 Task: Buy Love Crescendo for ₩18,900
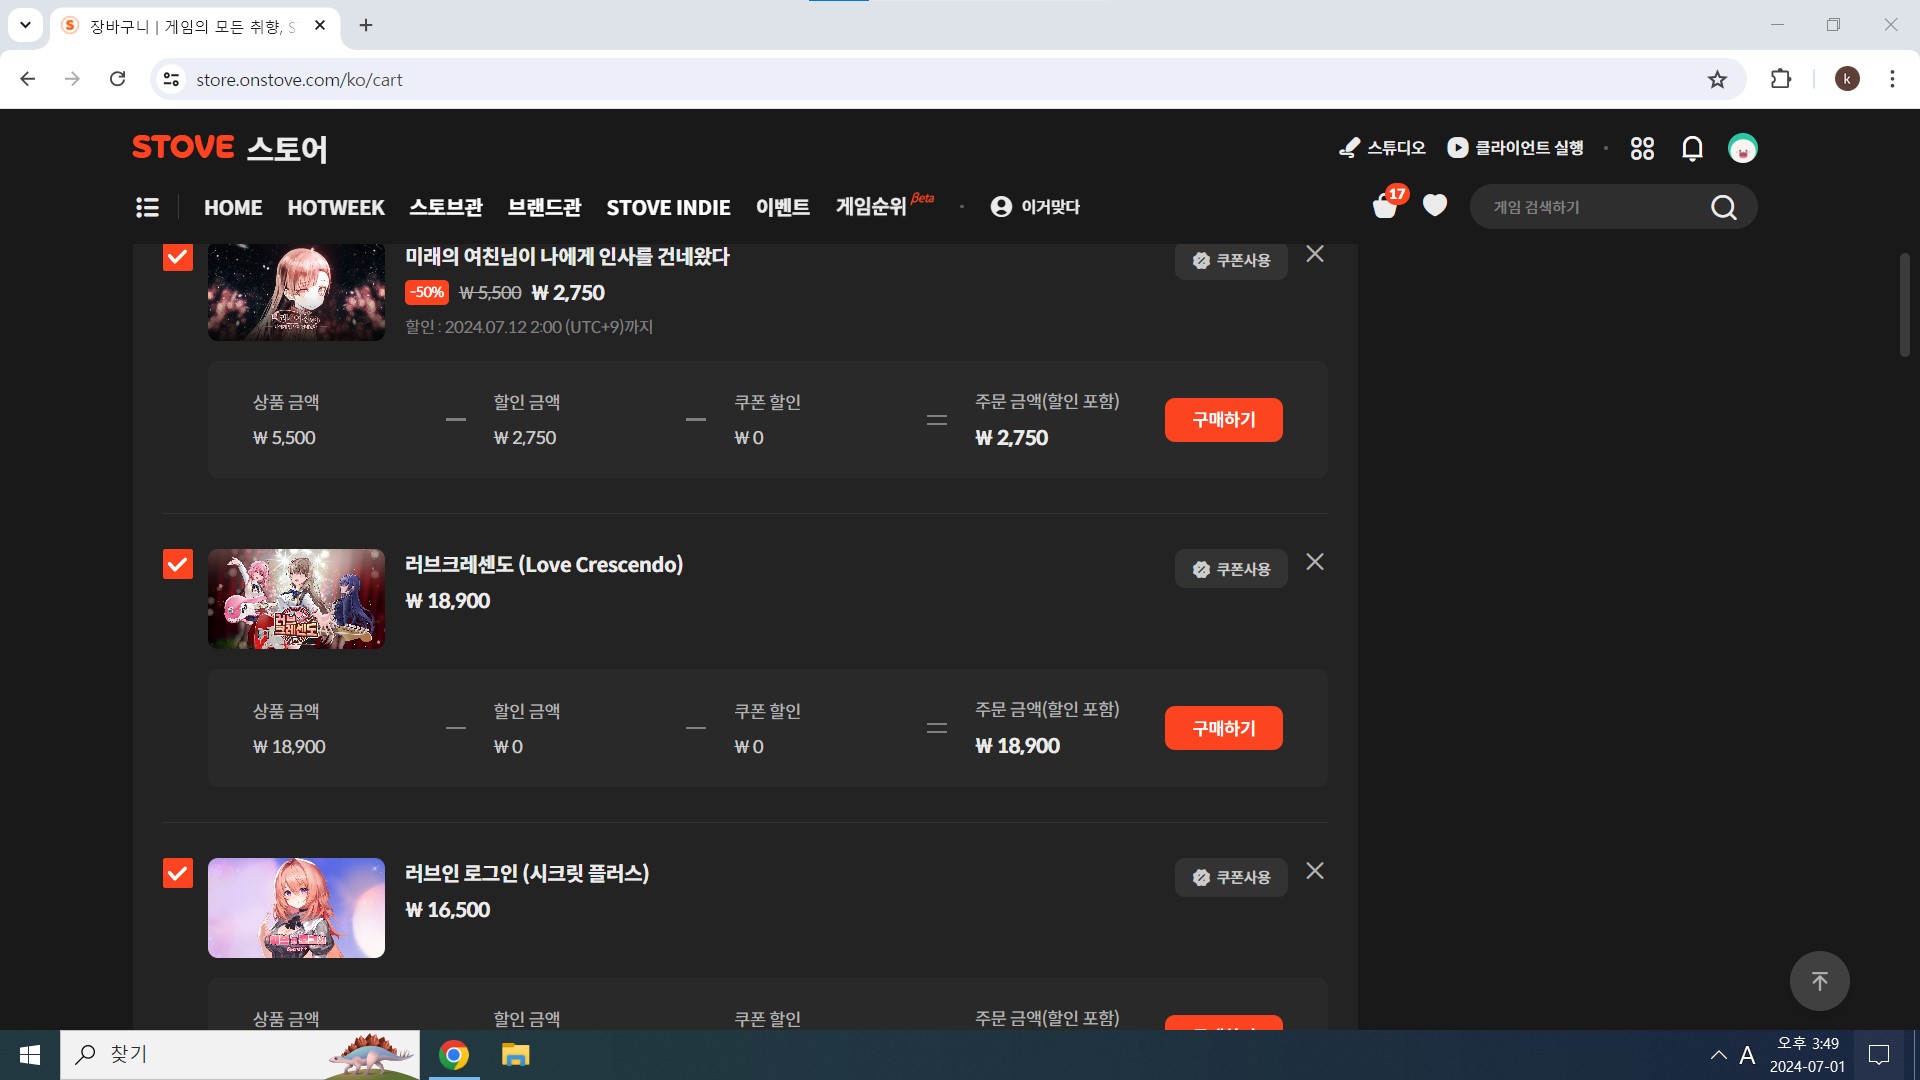tap(1224, 728)
